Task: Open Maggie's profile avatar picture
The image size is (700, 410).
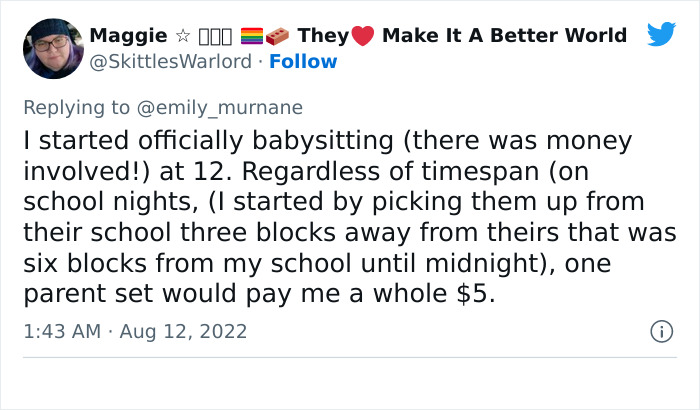Action: pos(52,48)
